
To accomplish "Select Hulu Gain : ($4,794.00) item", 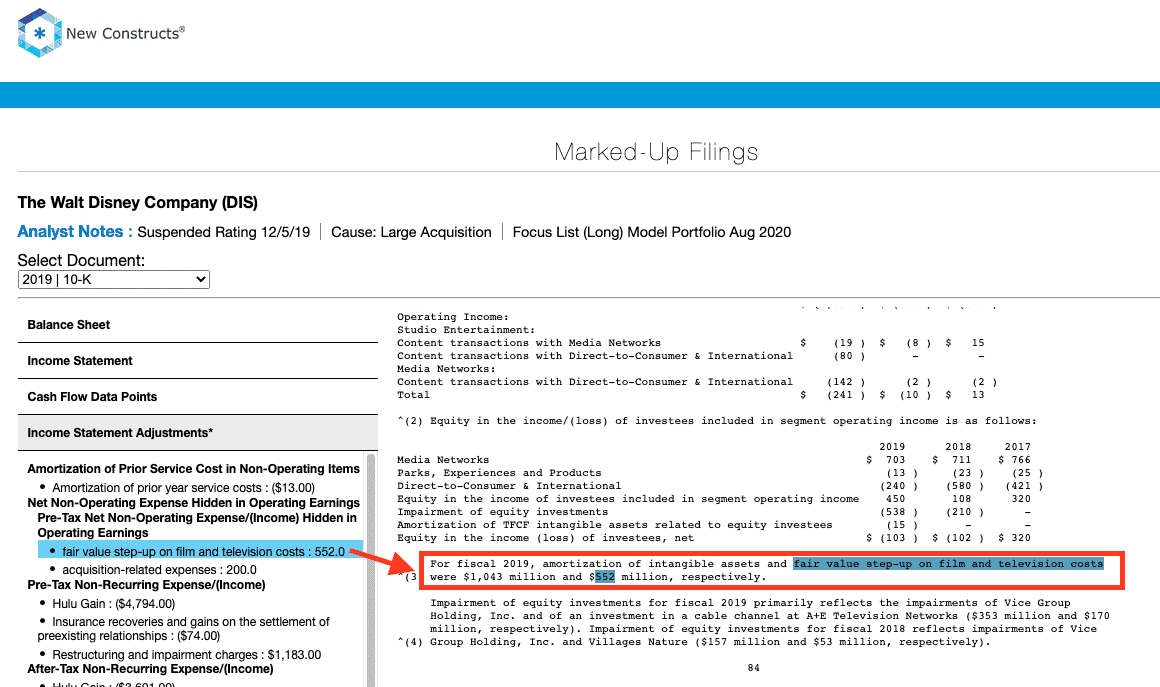I will point(114,603).
